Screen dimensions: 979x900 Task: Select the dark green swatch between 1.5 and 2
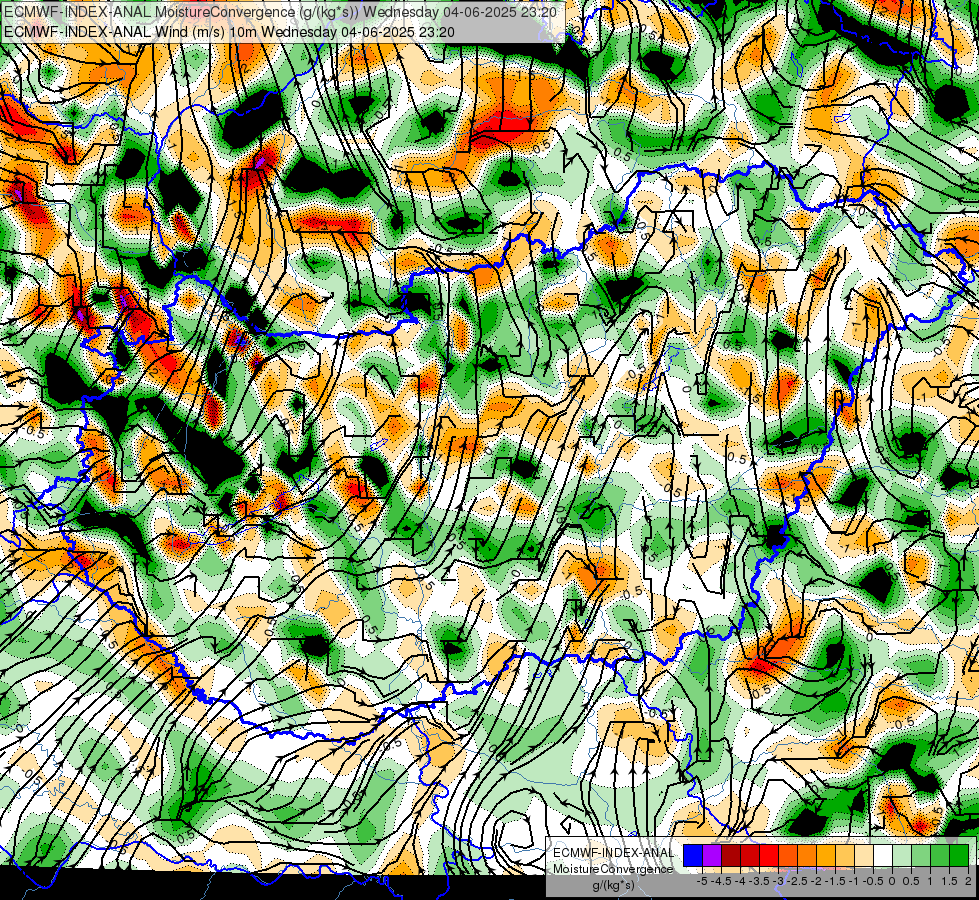click(959, 855)
